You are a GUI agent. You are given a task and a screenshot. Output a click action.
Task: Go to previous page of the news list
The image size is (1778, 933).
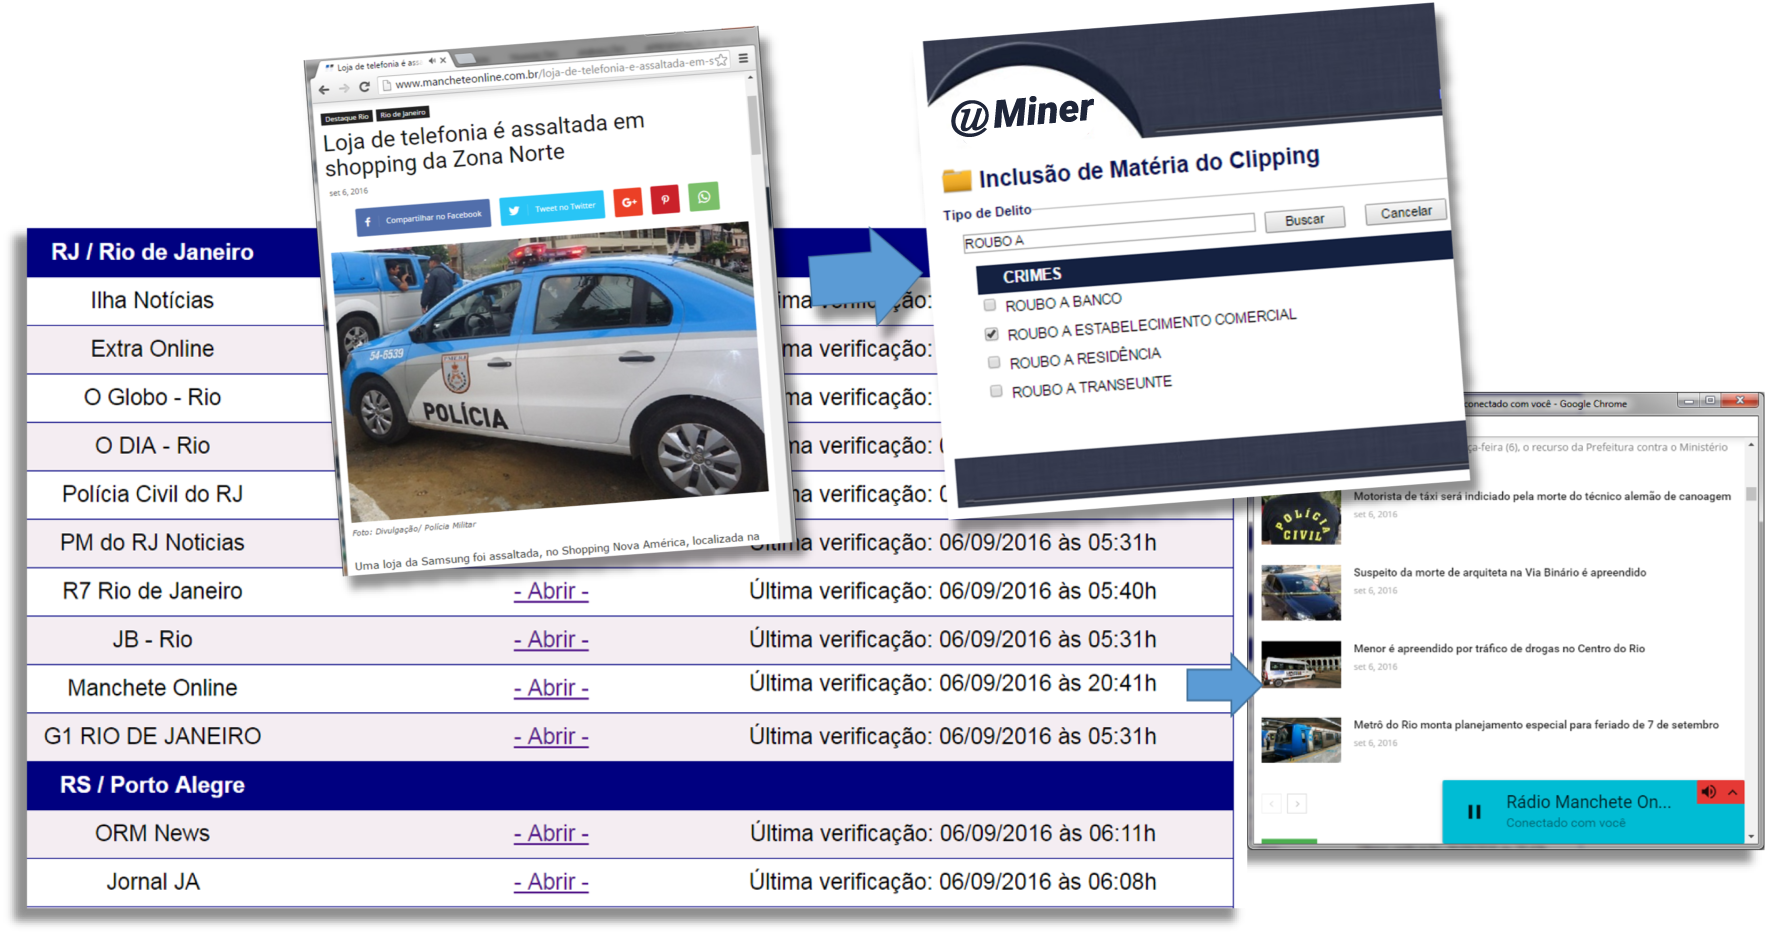(1272, 803)
